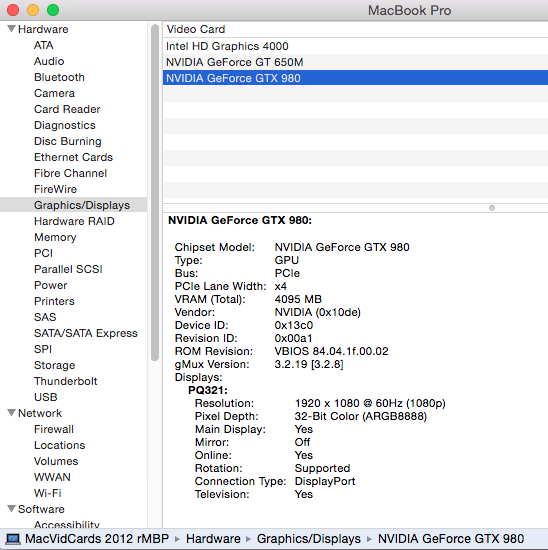Show Power information
The image size is (548, 550).
pyautogui.click(x=50, y=285)
